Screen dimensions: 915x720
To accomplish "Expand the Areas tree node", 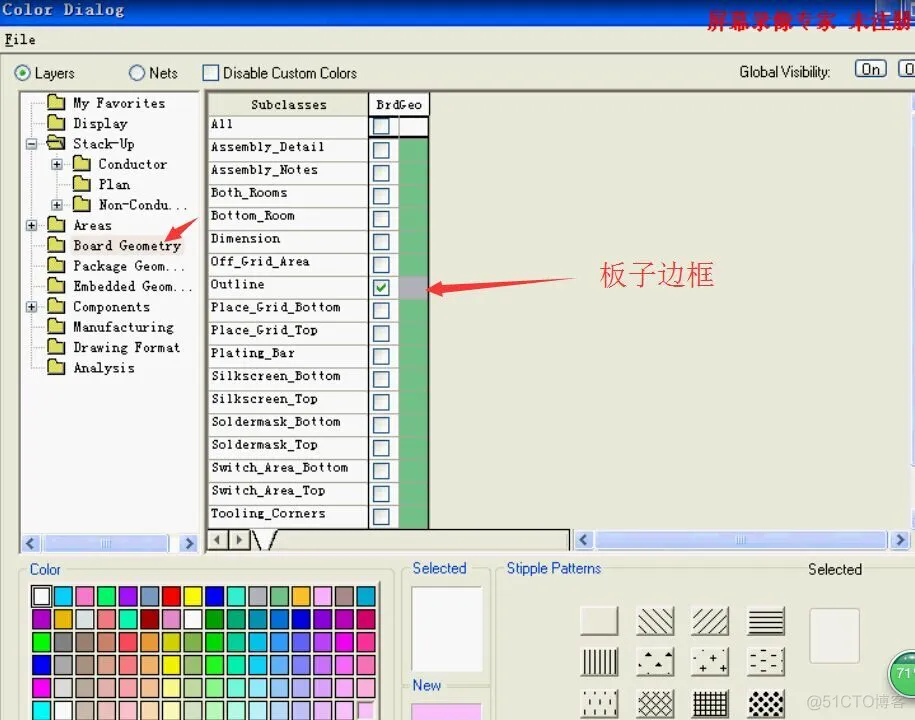I will coord(32,225).
